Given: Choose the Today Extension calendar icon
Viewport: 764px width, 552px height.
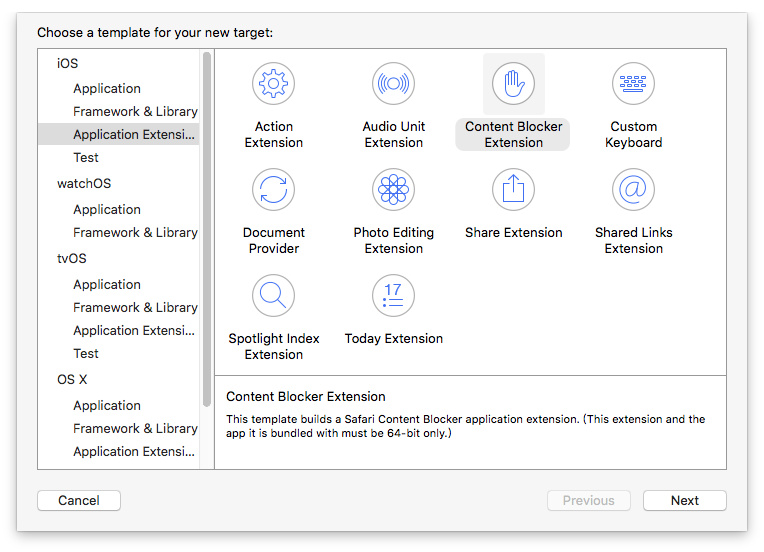Looking at the screenshot, I should (393, 296).
